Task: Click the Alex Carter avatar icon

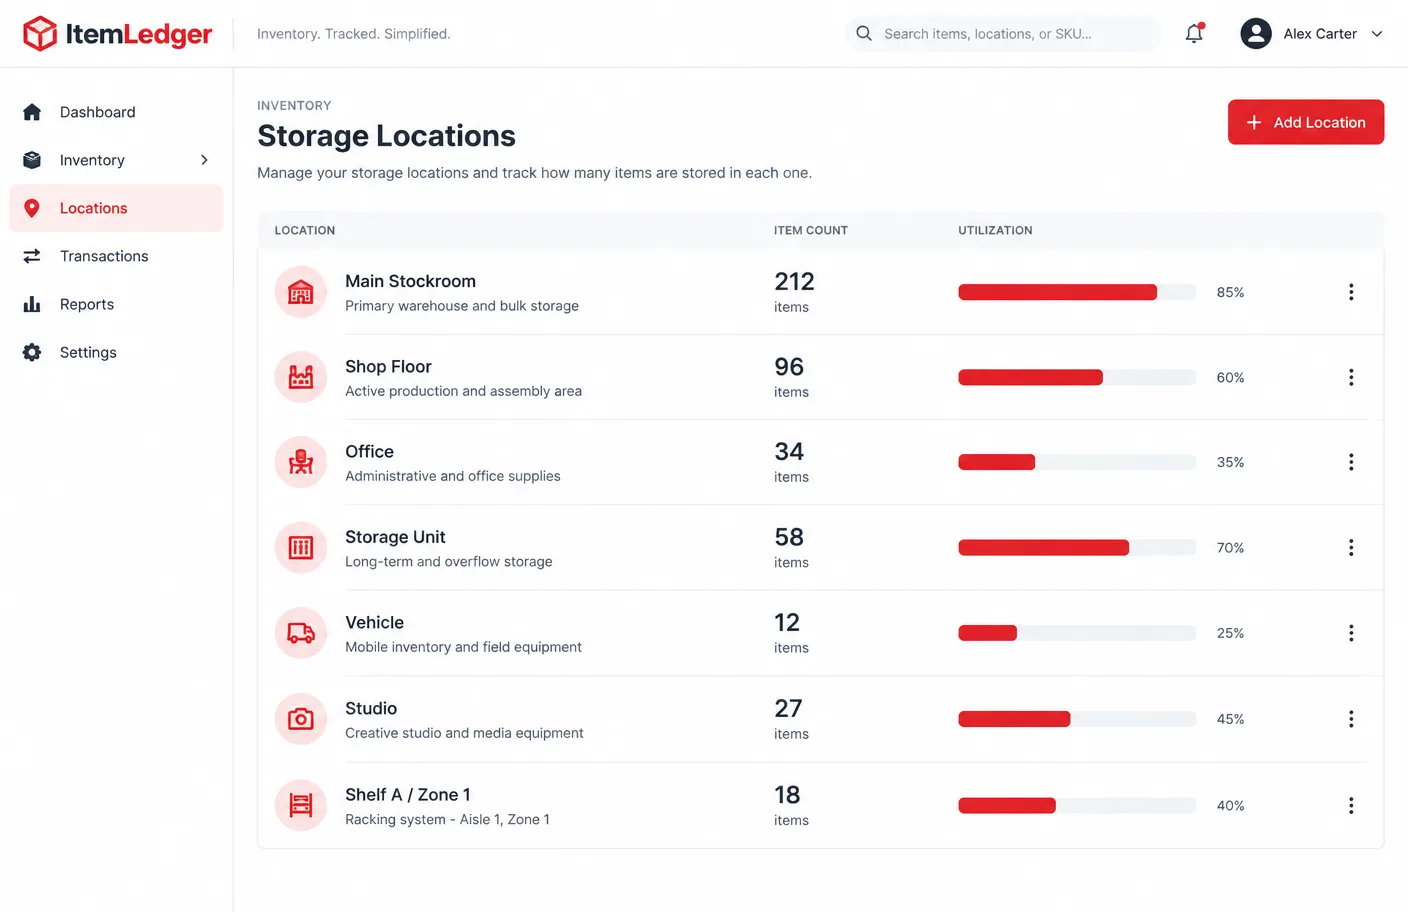Action: 1256,34
